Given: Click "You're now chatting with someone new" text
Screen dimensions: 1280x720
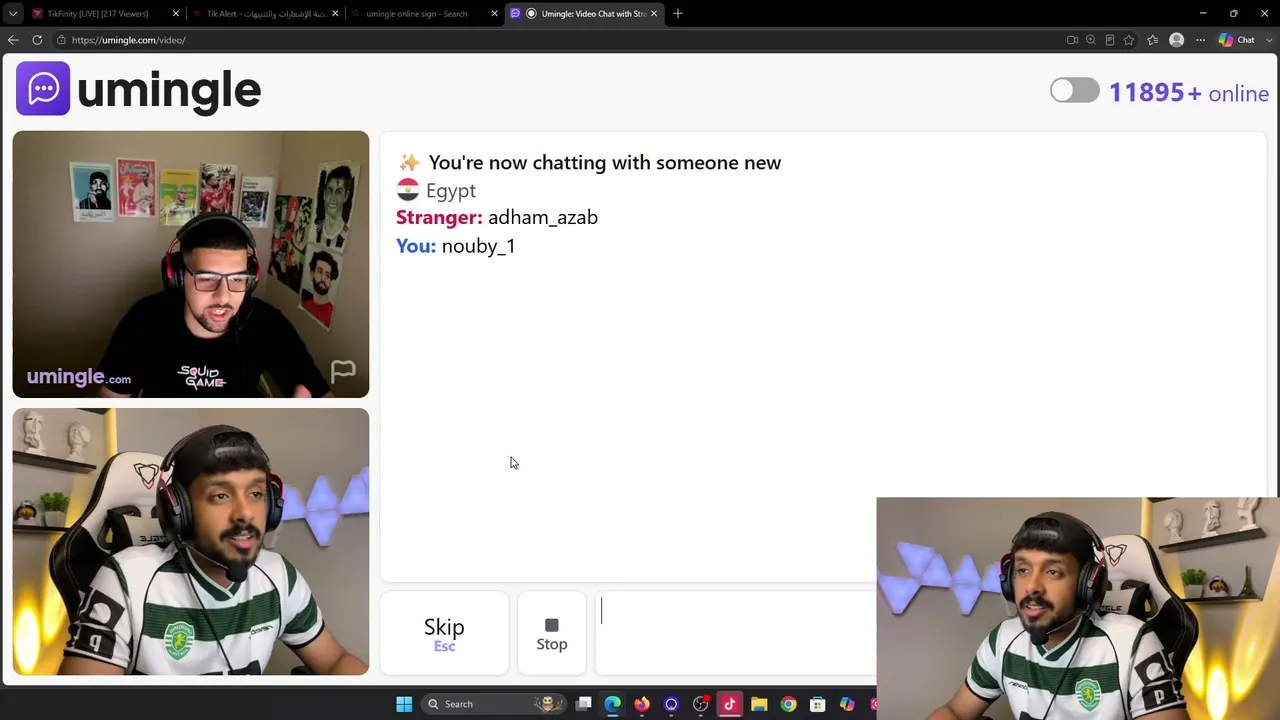Looking at the screenshot, I should 605,163.
